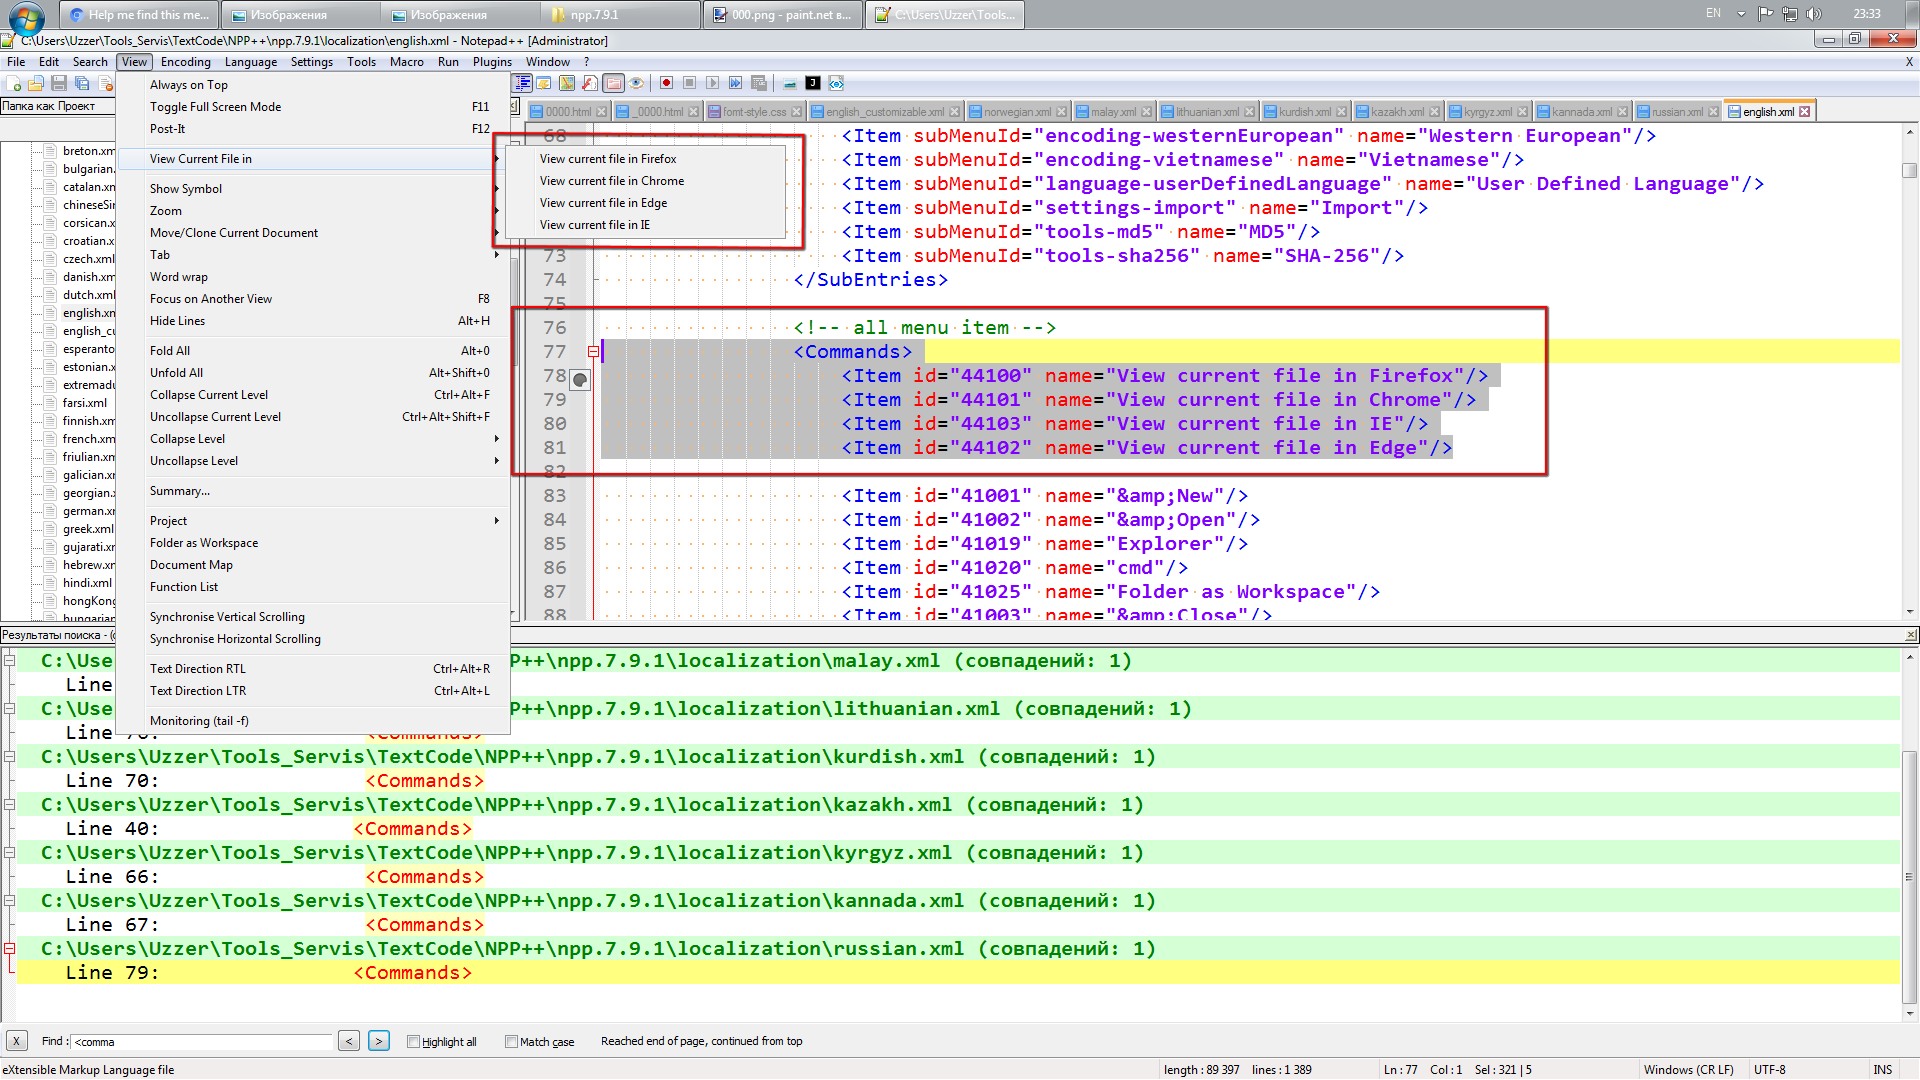Click the Save toolbar icon

(x=59, y=84)
